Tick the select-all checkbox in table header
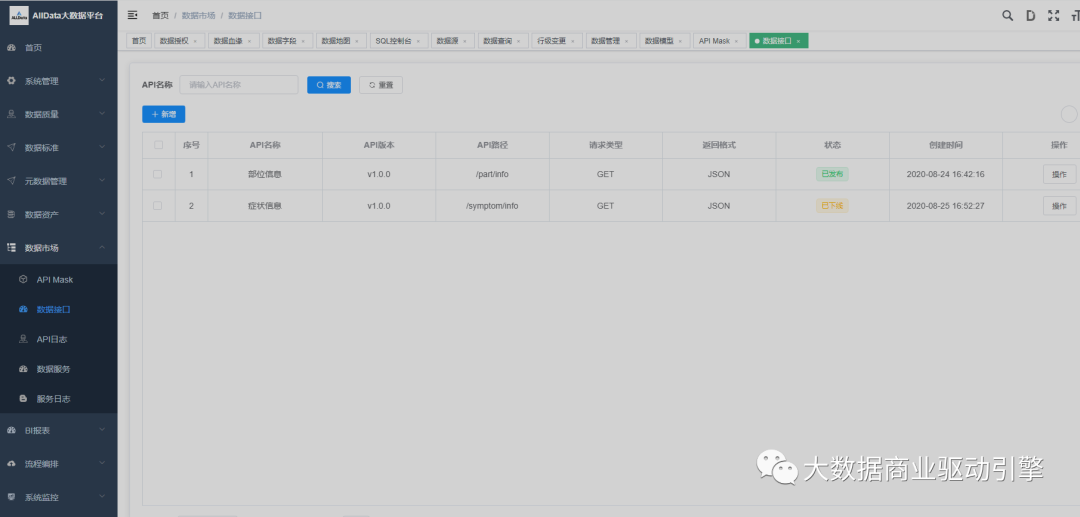 click(x=157, y=145)
